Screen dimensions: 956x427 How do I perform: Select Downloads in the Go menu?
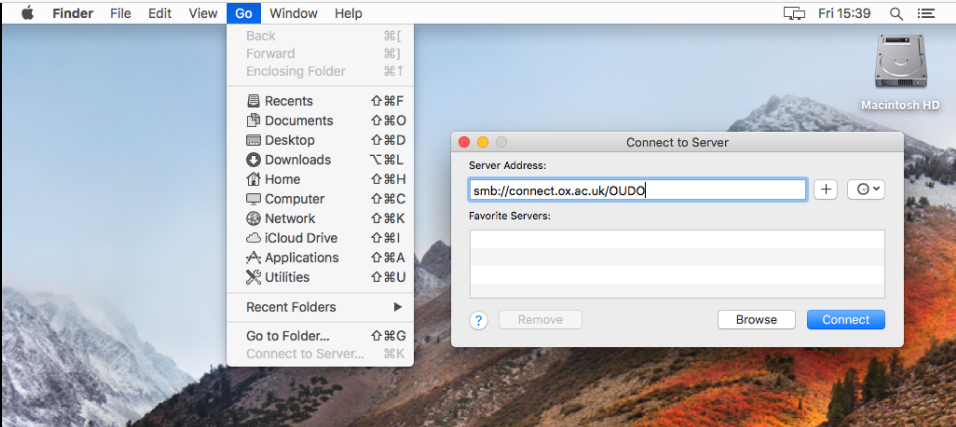coord(297,160)
